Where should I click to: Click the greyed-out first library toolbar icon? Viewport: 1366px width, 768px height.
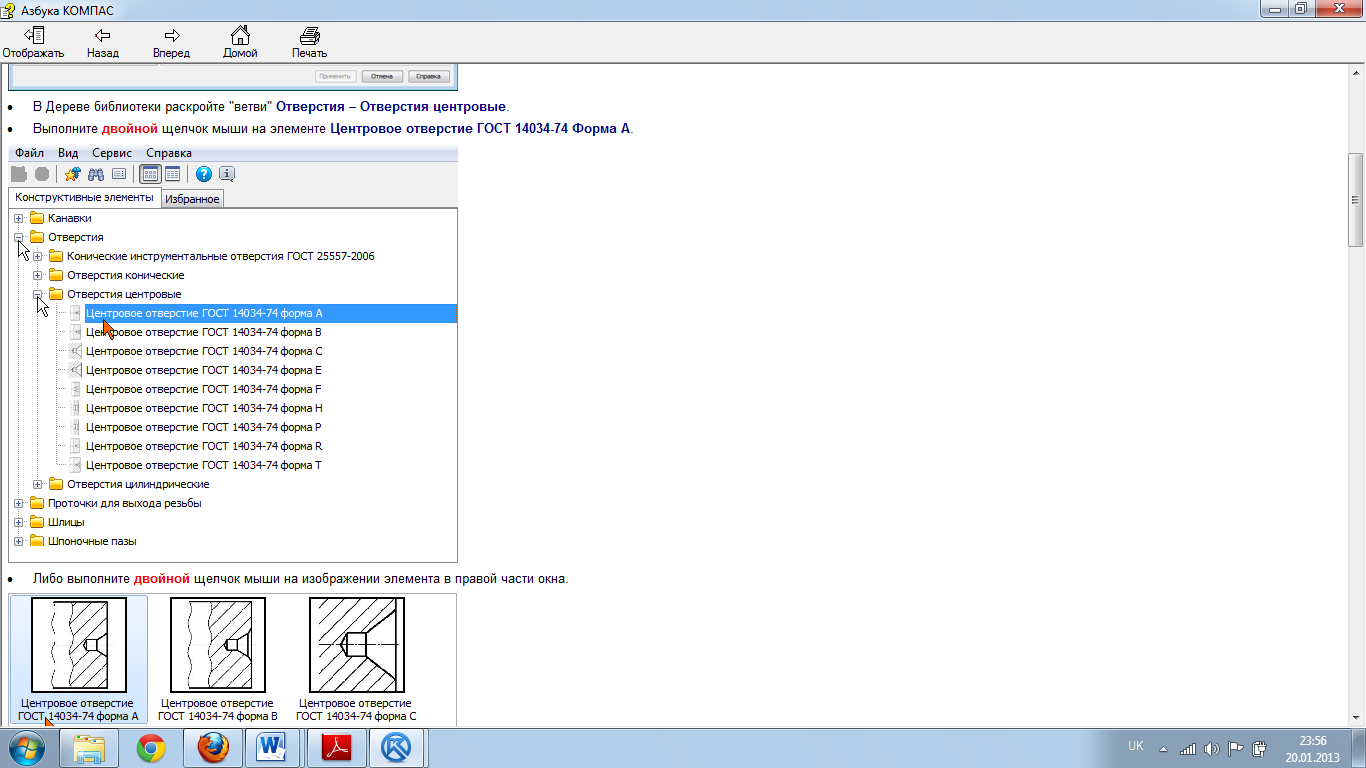[19, 174]
